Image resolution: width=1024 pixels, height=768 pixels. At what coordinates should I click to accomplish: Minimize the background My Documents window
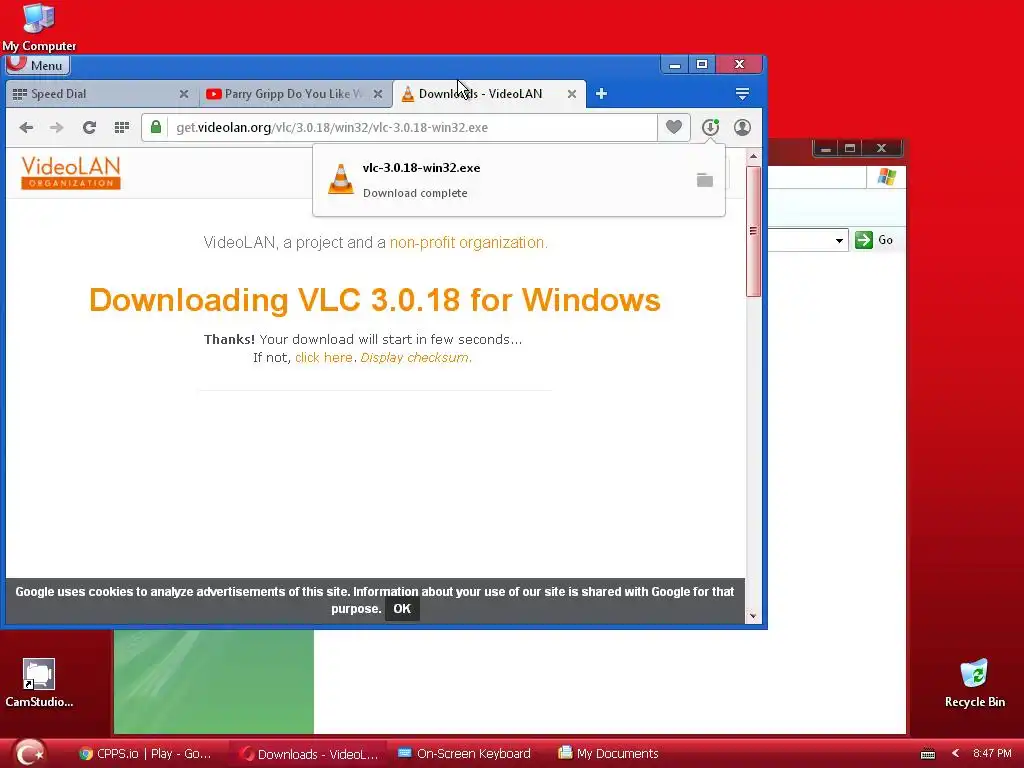(825, 148)
